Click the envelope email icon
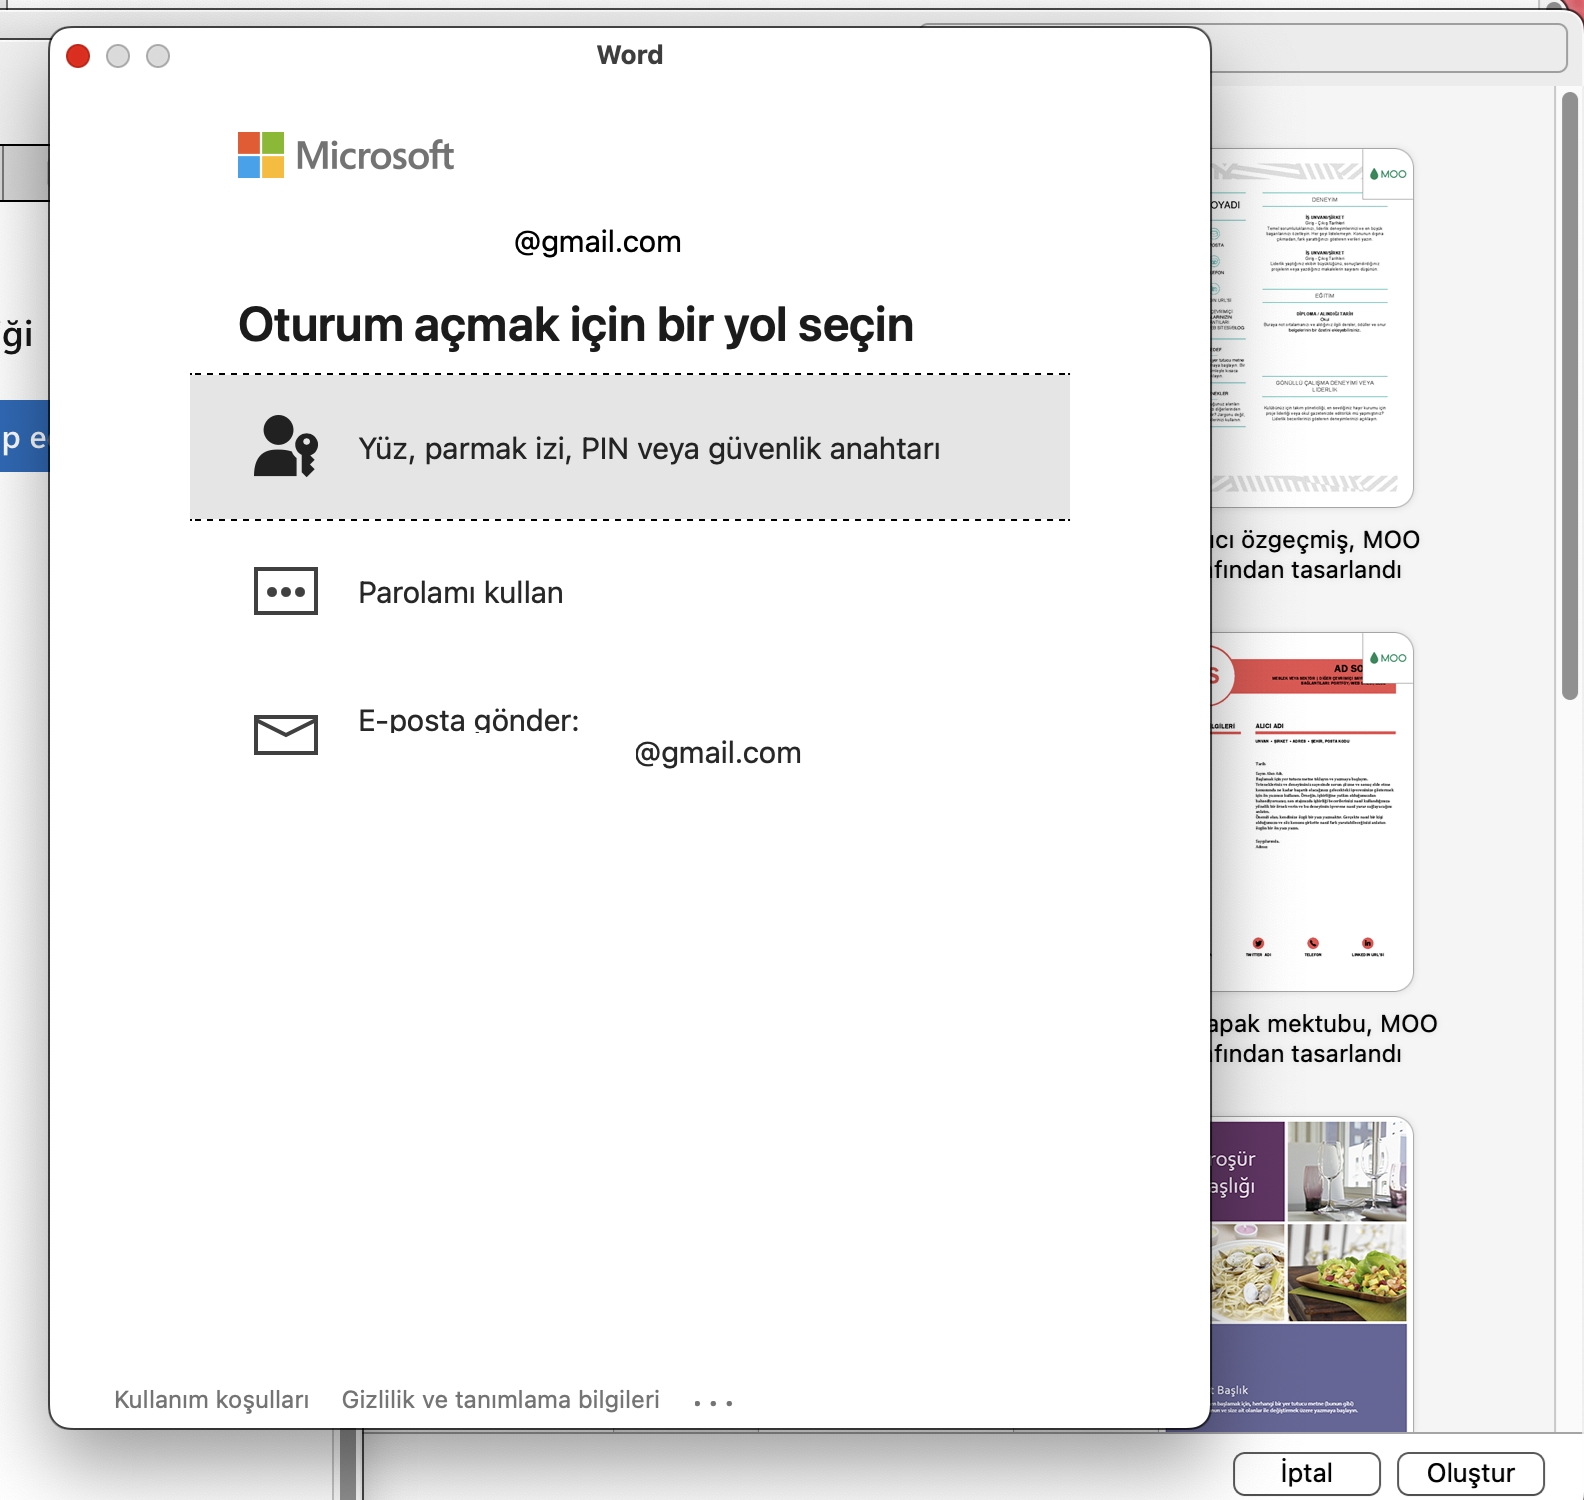 pos(286,735)
